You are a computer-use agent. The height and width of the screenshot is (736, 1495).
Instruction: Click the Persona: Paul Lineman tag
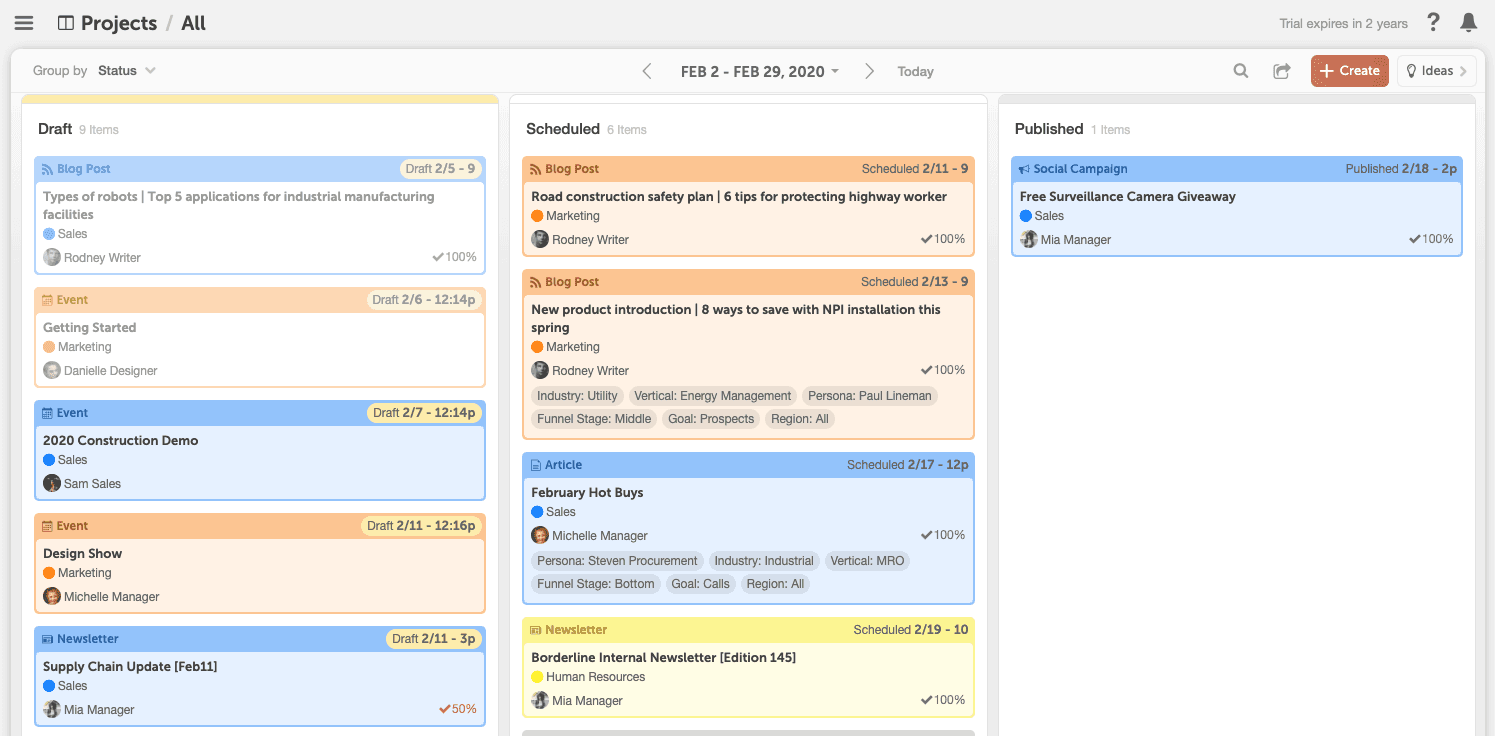[x=870, y=396]
